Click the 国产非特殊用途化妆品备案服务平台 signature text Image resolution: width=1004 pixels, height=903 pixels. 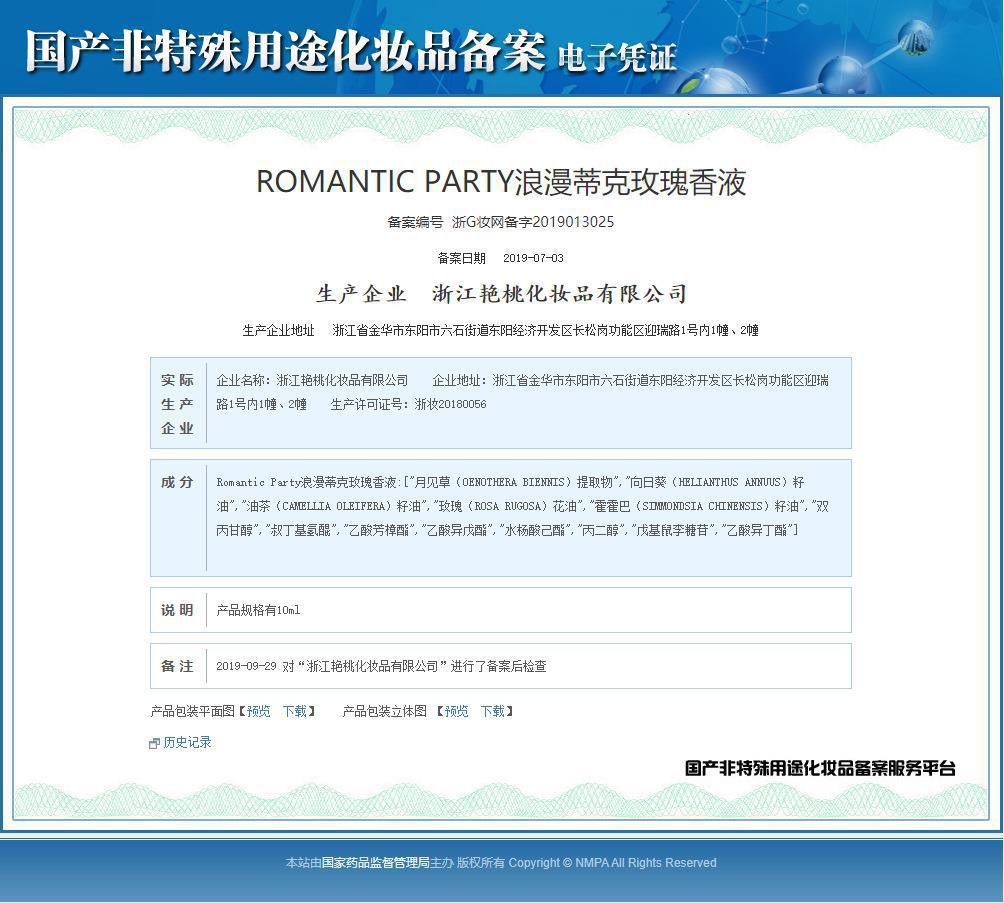820,768
